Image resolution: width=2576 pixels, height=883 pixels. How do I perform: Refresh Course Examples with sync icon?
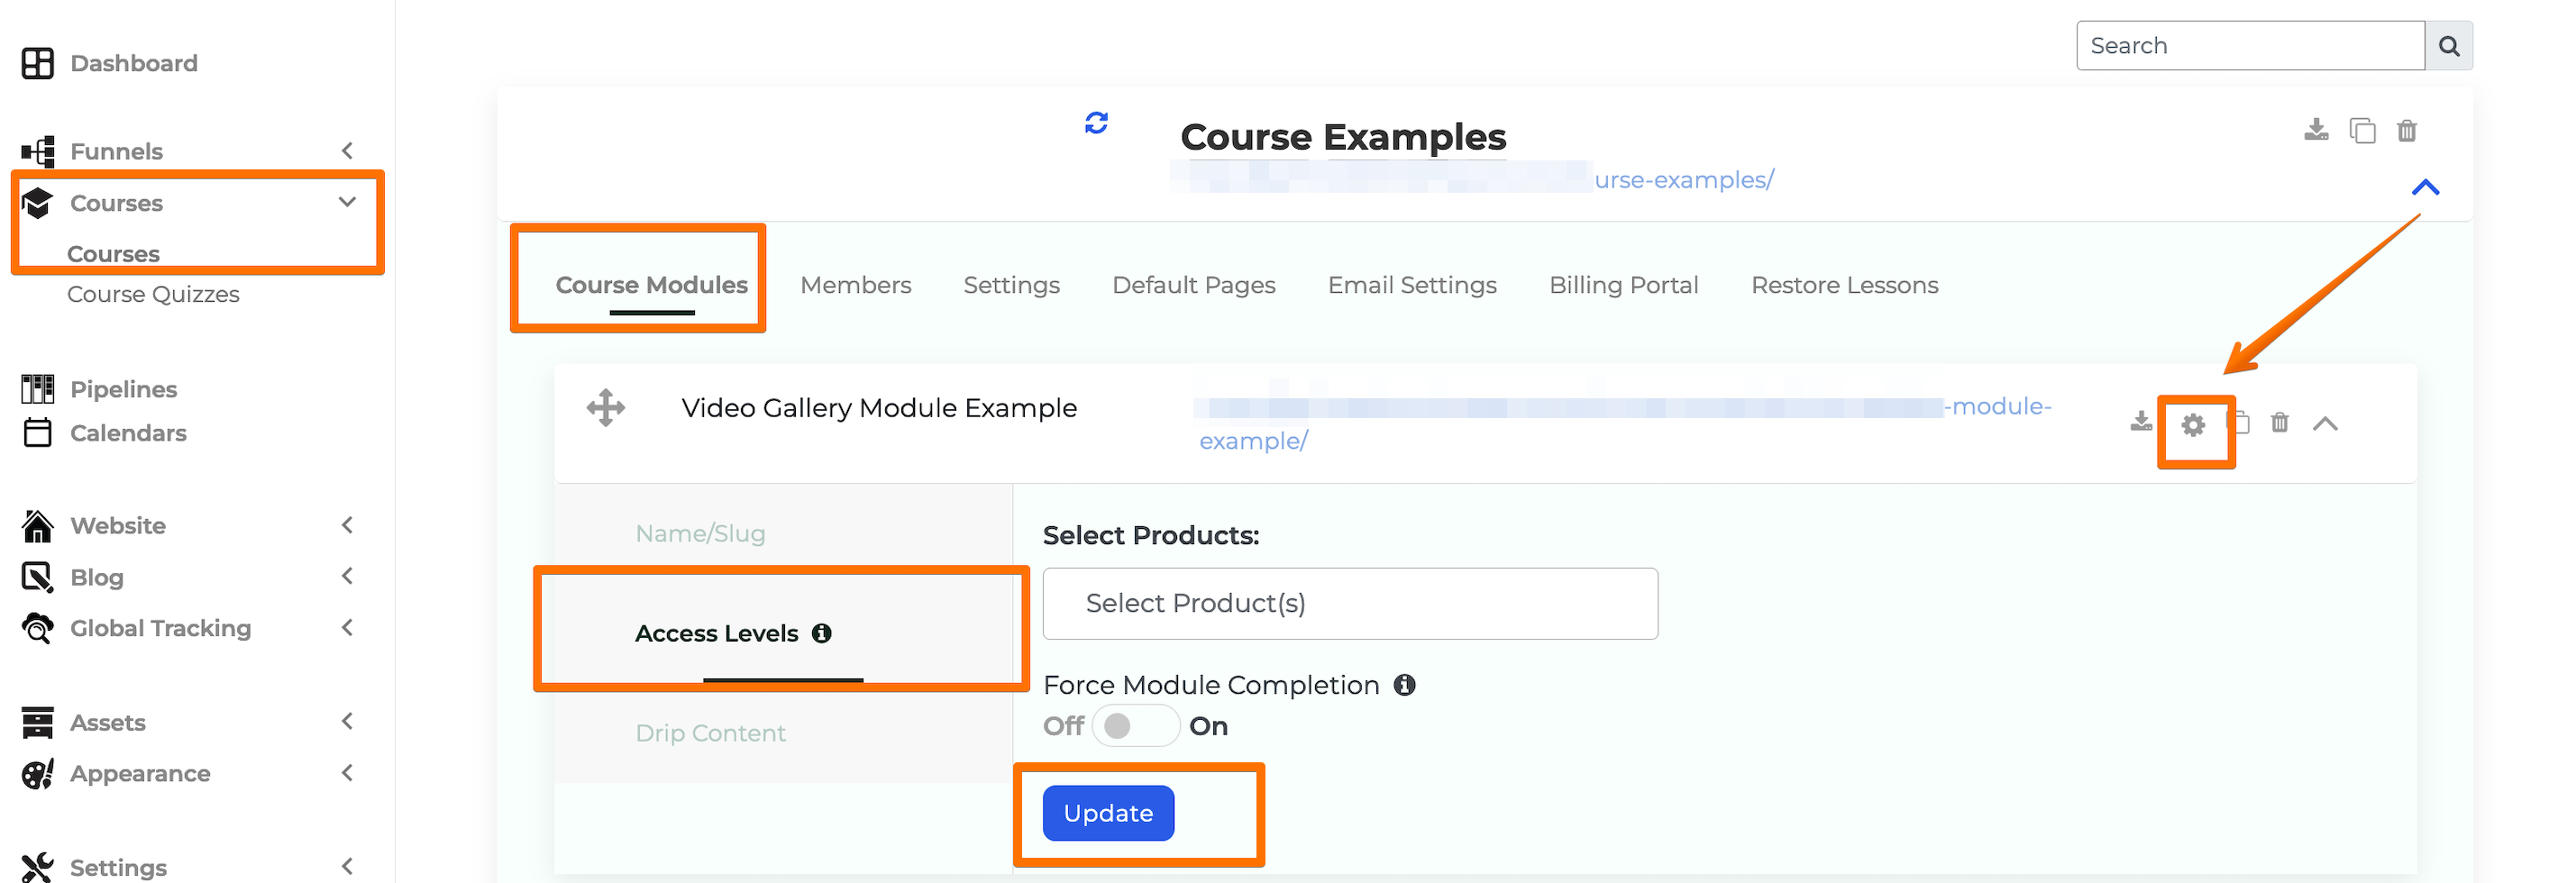(x=1096, y=123)
